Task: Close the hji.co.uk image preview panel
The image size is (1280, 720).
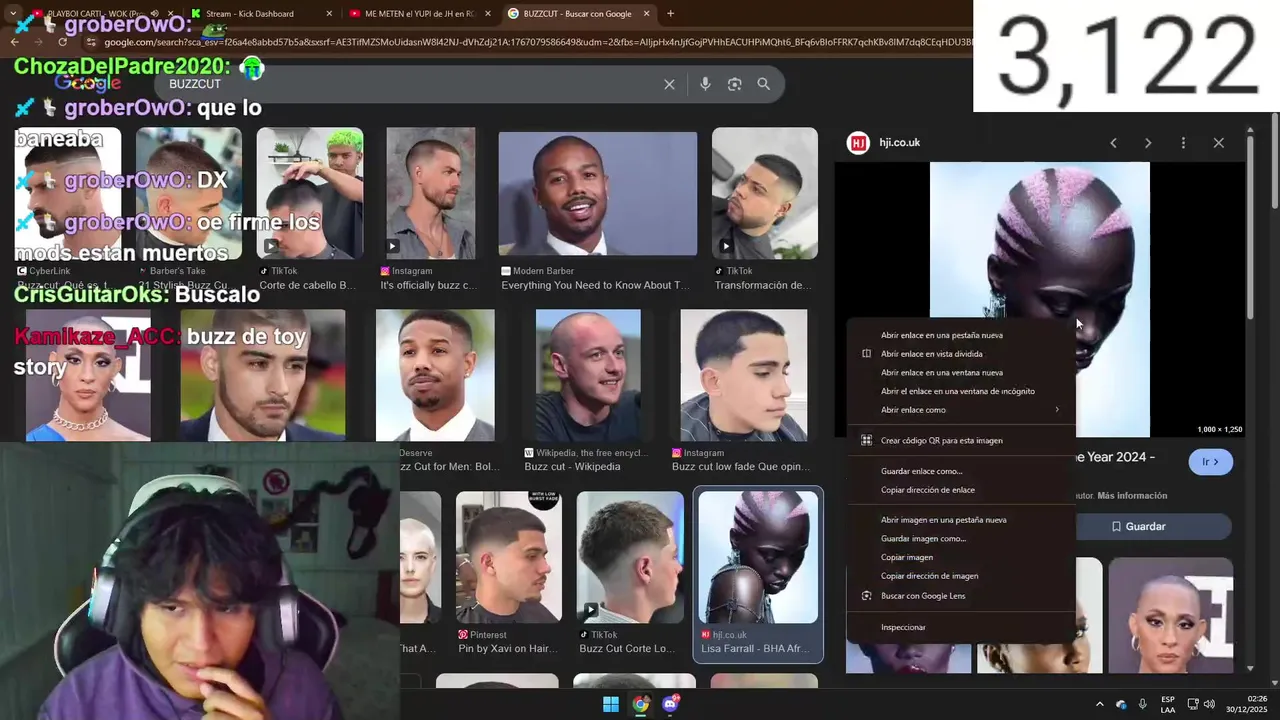Action: [x=1218, y=143]
